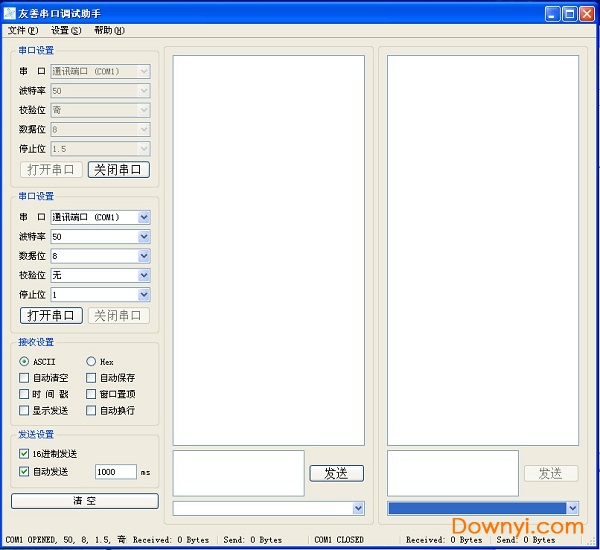Enable the 窗口置顶 checkbox
The width and height of the screenshot is (600, 550).
[x=91, y=394]
